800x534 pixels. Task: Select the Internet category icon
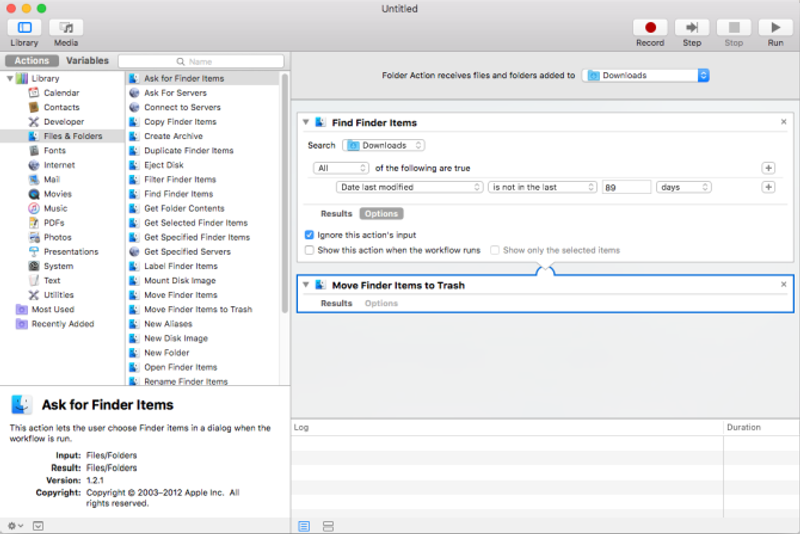(x=34, y=165)
